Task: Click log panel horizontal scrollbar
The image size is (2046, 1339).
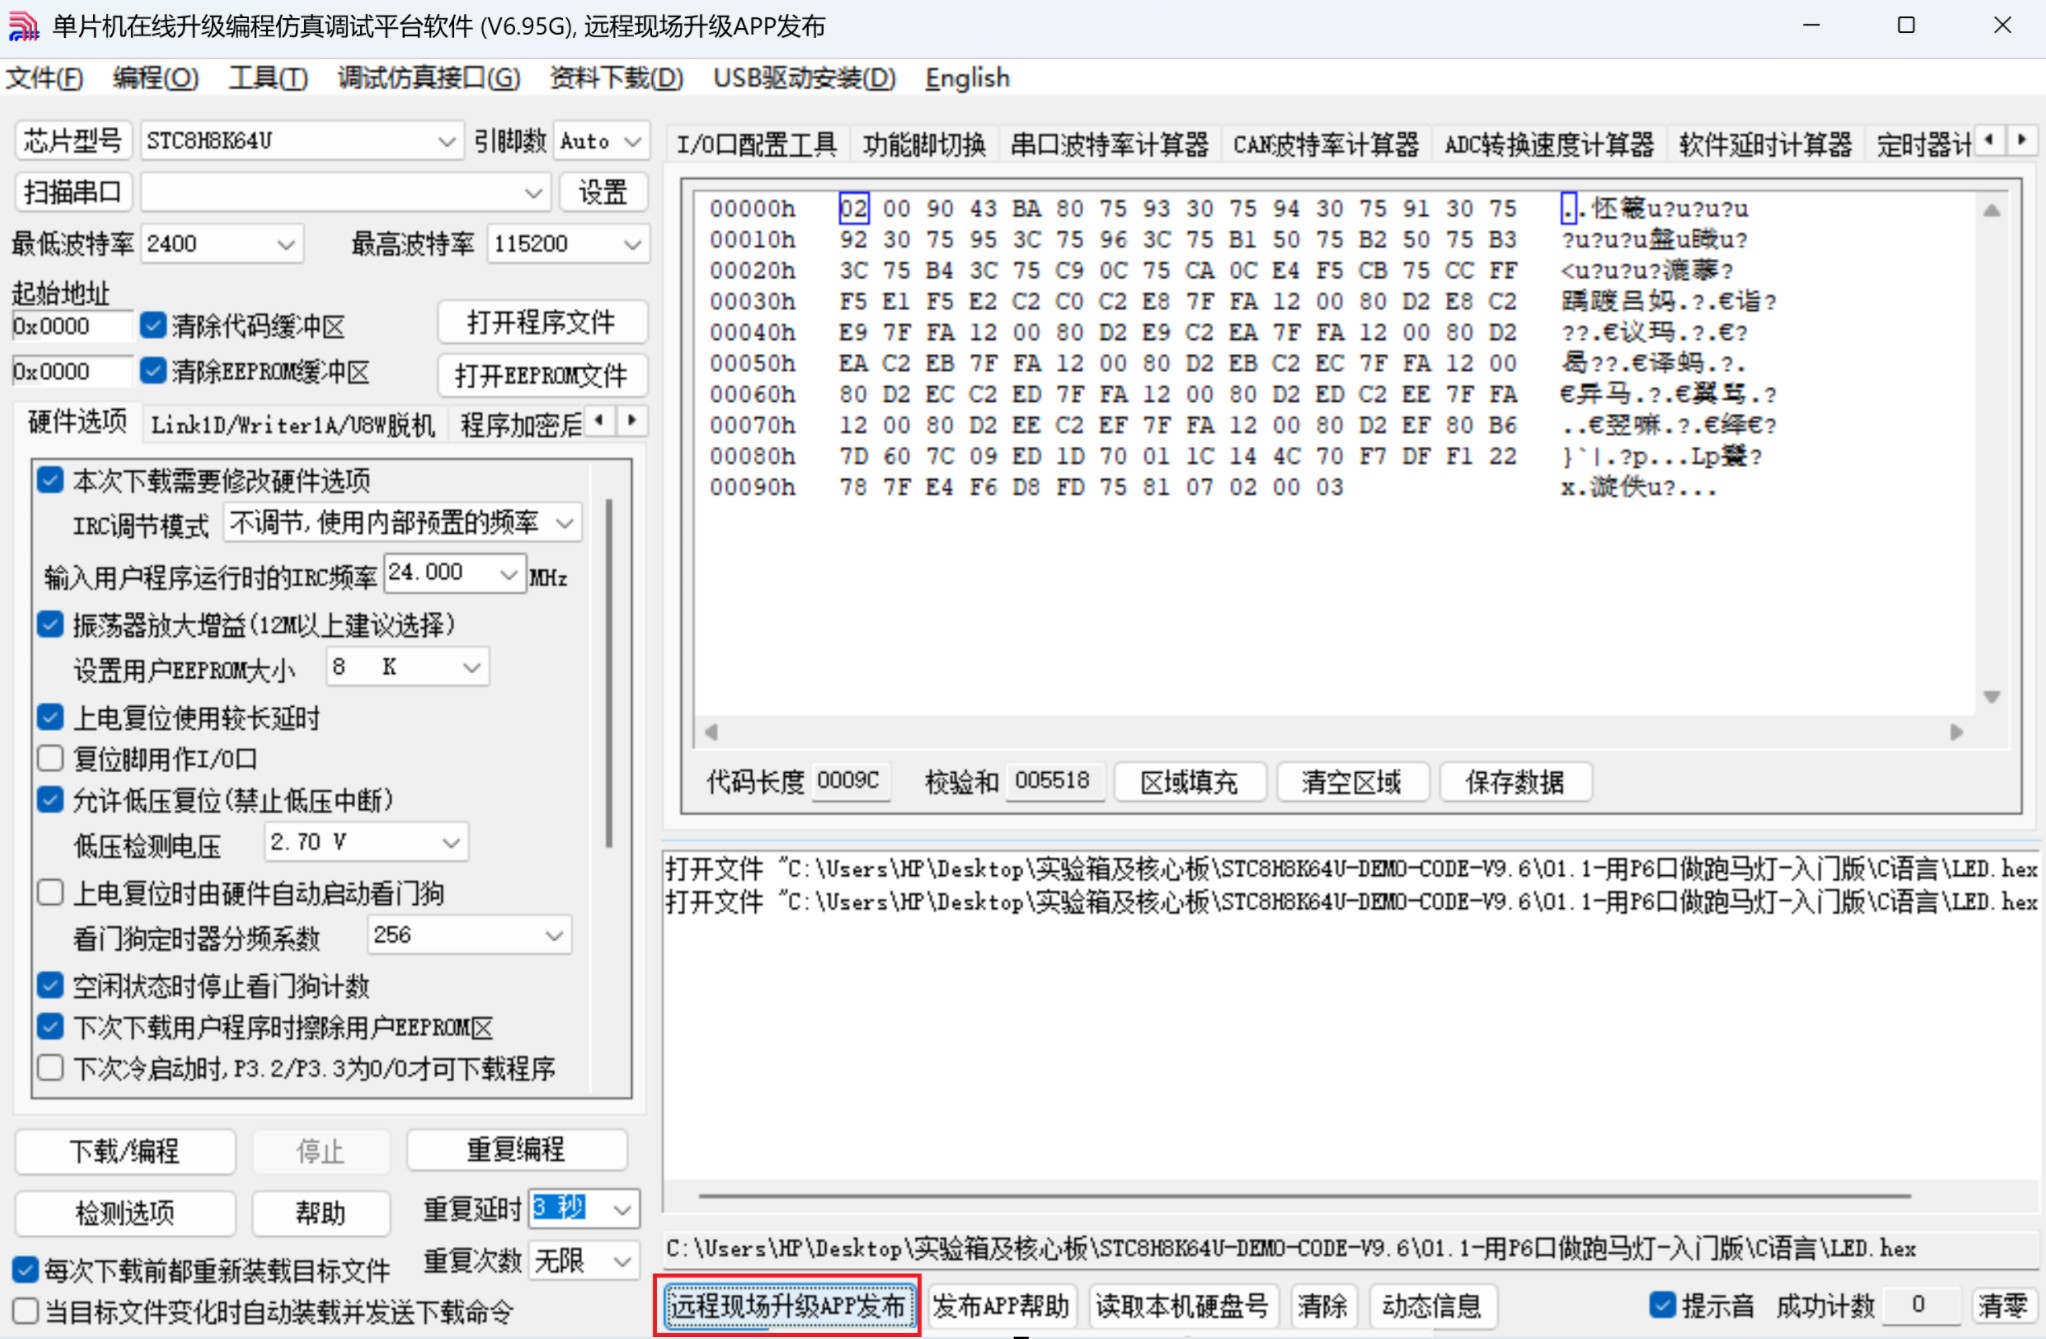Action: (x=1304, y=1195)
